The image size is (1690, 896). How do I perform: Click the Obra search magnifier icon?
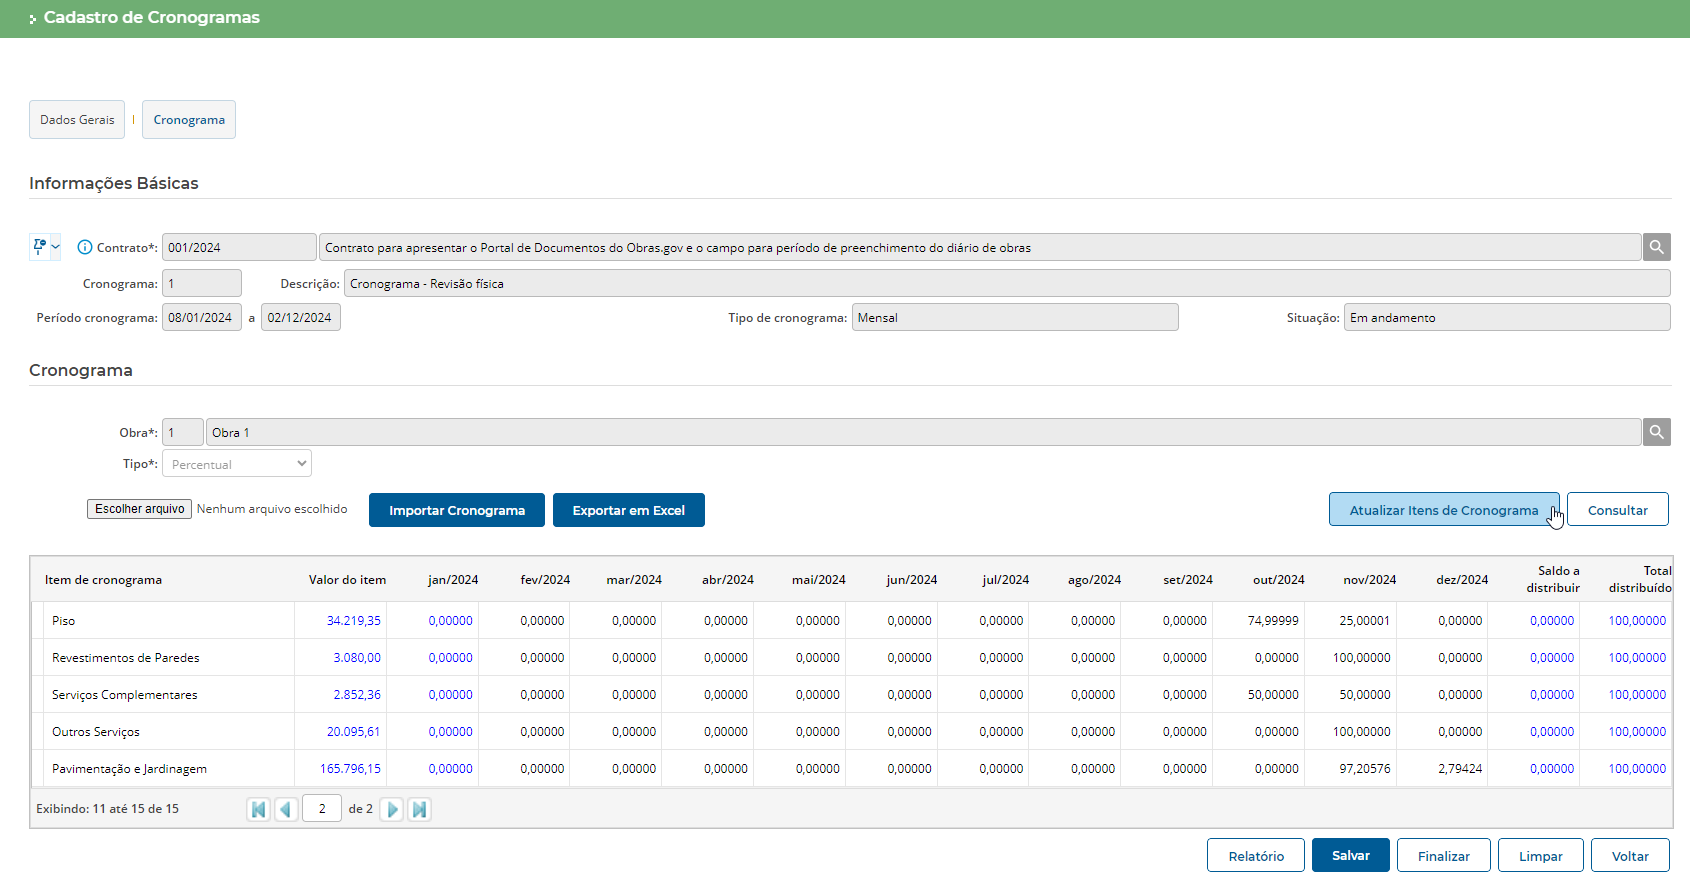(1656, 432)
